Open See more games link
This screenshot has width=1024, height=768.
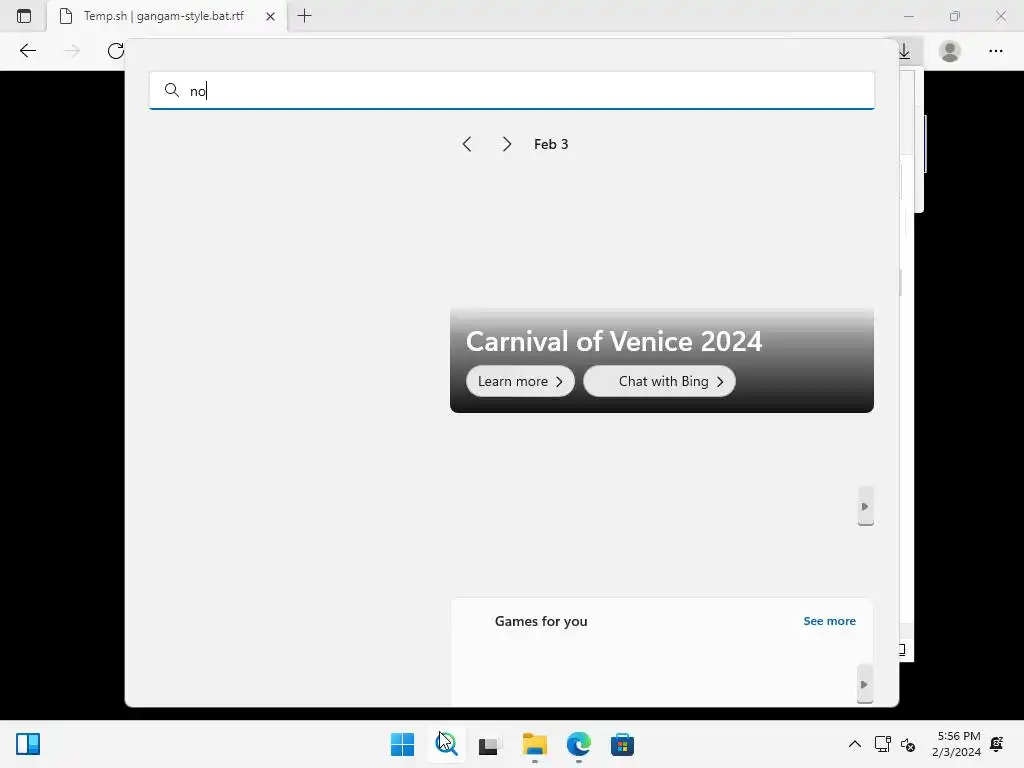pyautogui.click(x=829, y=621)
